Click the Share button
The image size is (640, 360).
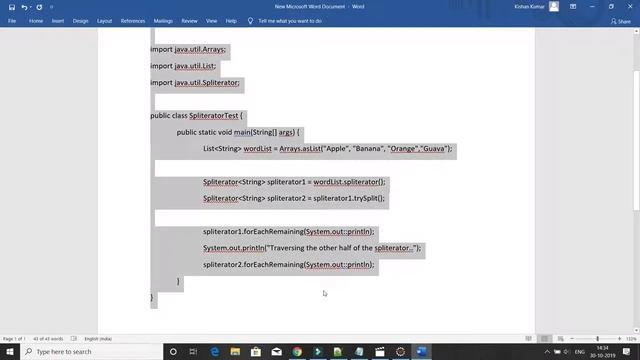pos(621,21)
